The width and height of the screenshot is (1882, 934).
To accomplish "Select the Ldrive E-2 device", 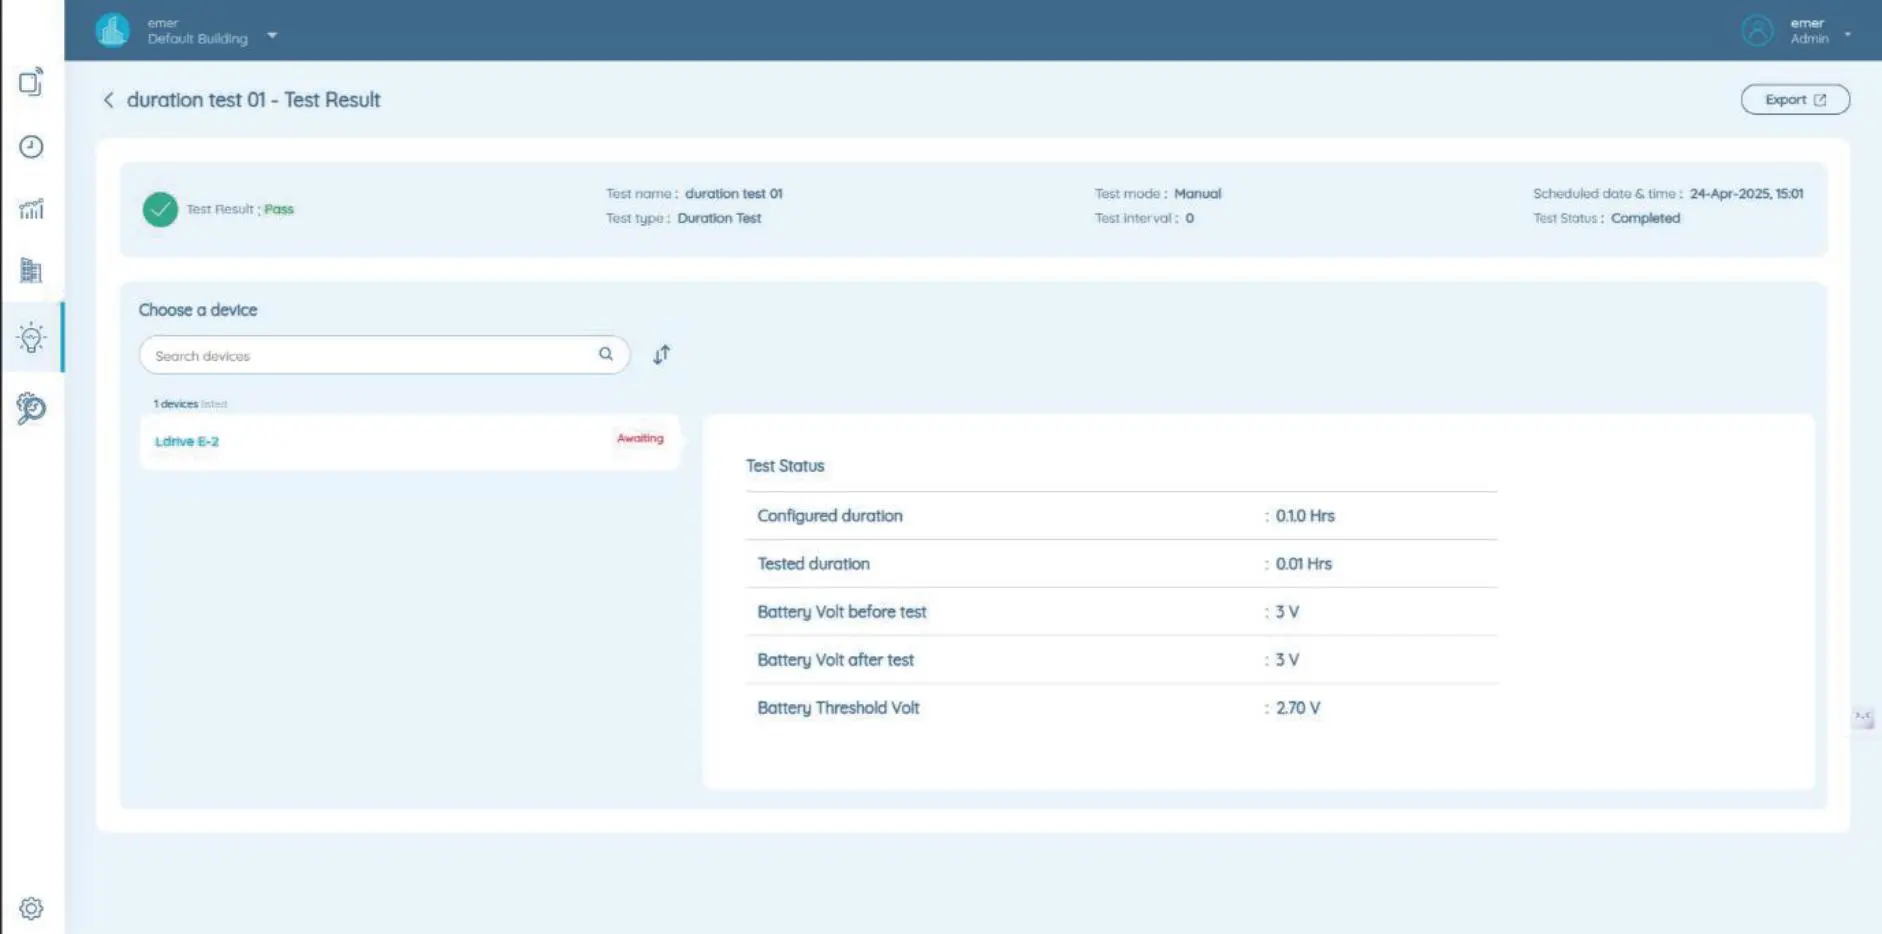I will coord(187,441).
